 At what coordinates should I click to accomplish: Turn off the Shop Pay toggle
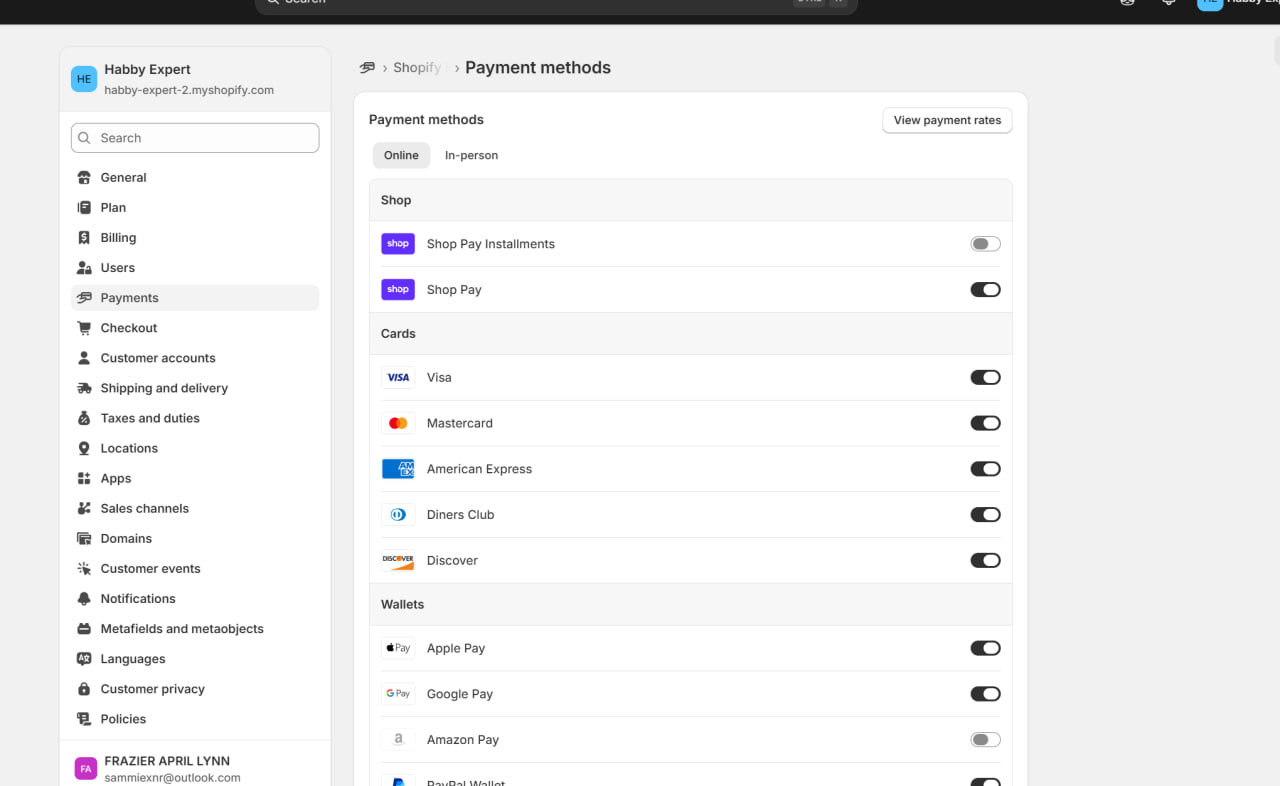click(x=985, y=290)
